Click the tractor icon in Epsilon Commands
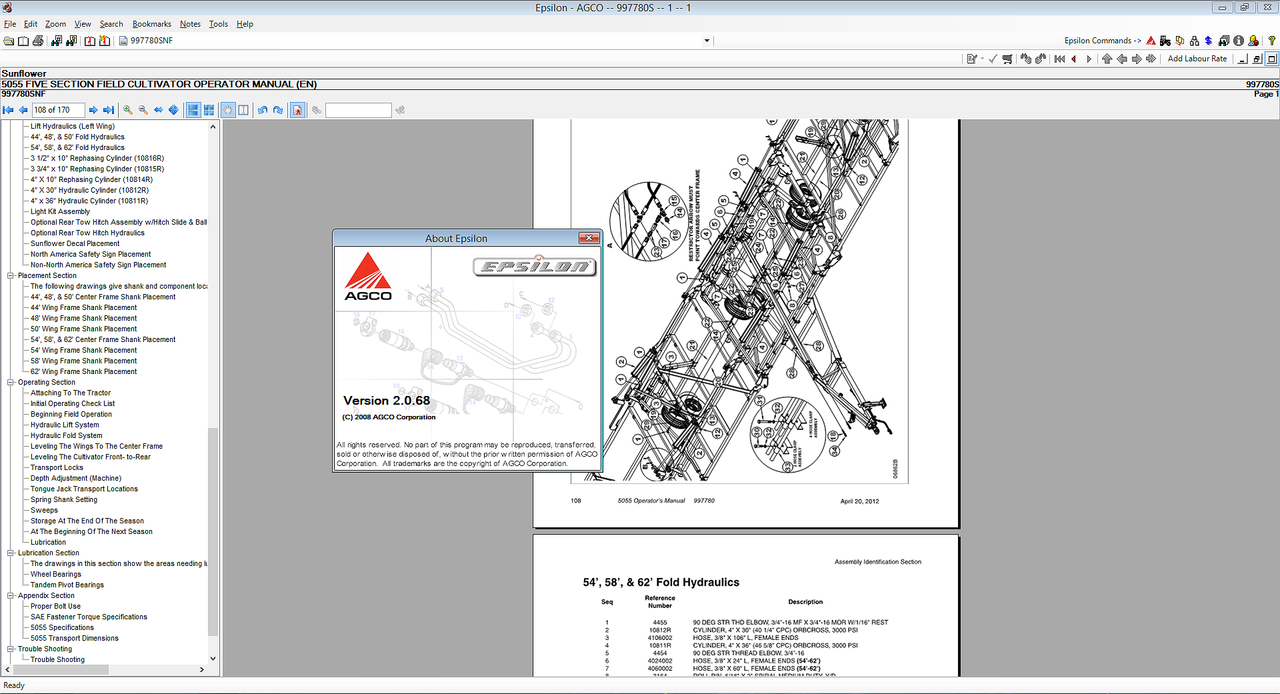The height and width of the screenshot is (694, 1280). point(1165,41)
